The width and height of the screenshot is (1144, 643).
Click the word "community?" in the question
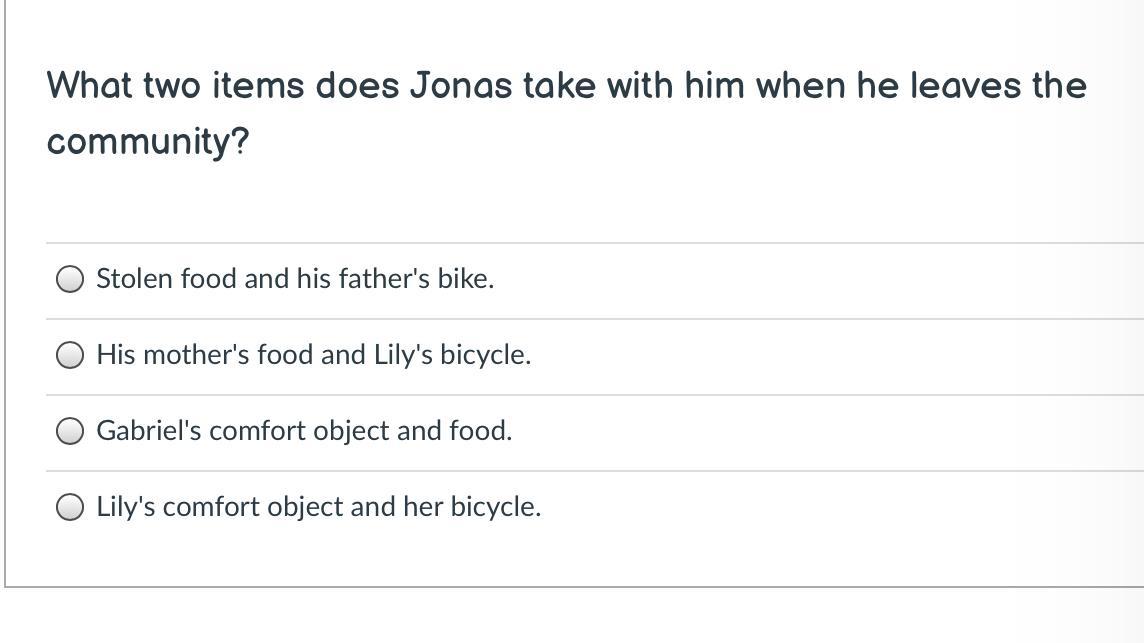pos(148,142)
